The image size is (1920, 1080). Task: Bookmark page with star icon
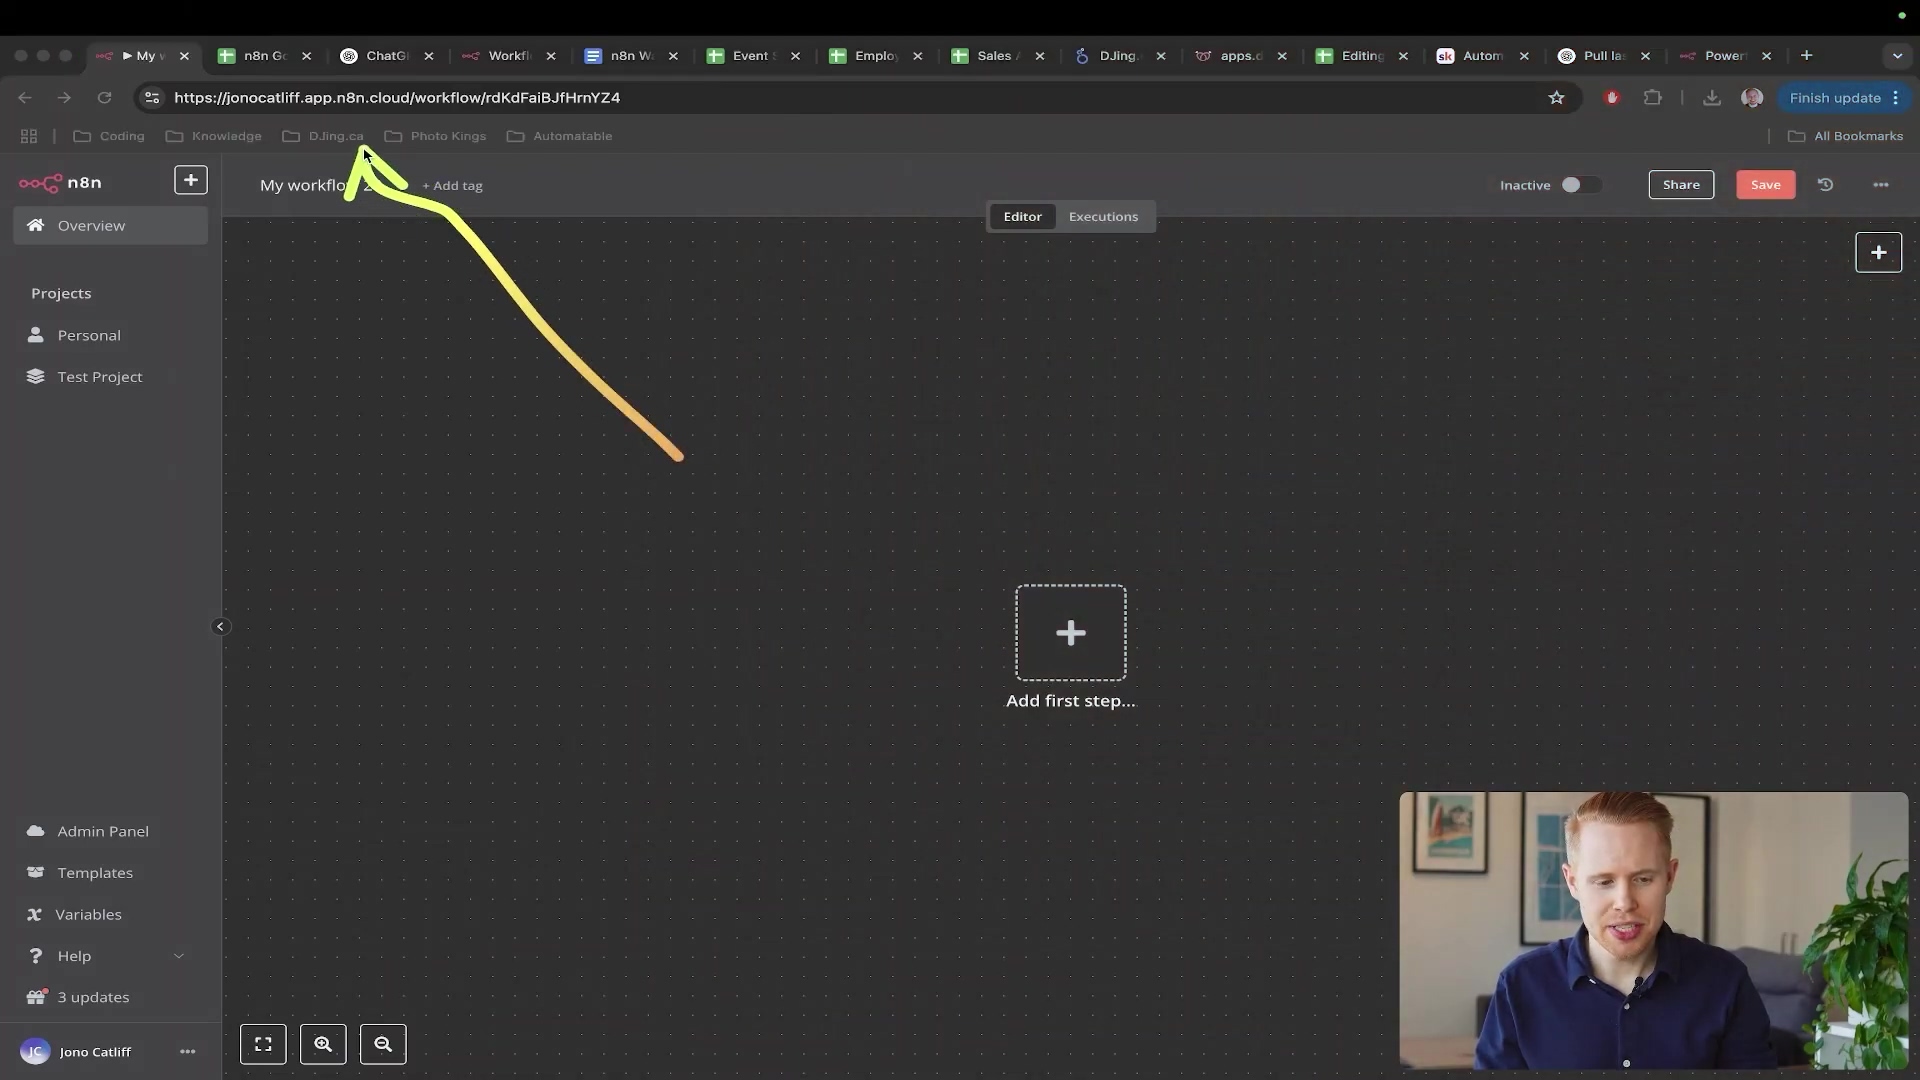click(1556, 98)
